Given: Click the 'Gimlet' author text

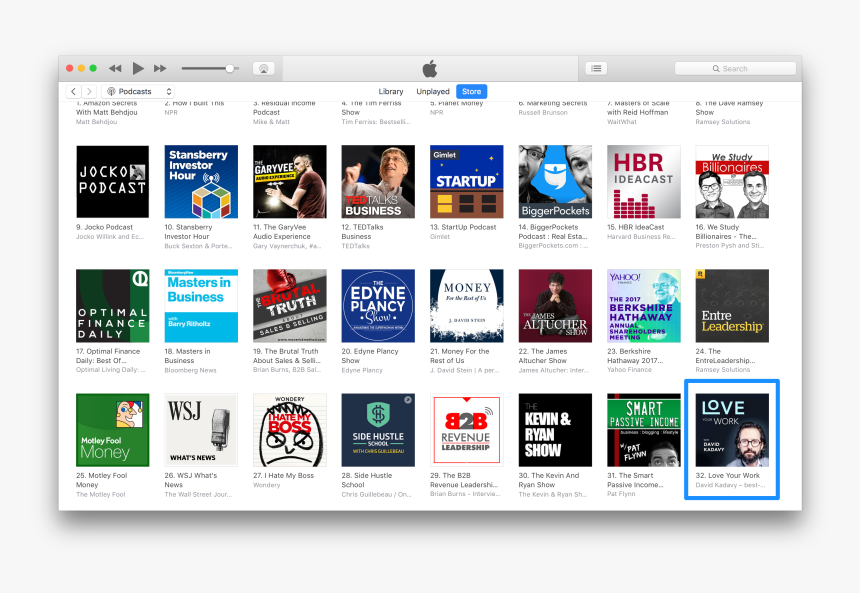Looking at the screenshot, I should (440, 236).
